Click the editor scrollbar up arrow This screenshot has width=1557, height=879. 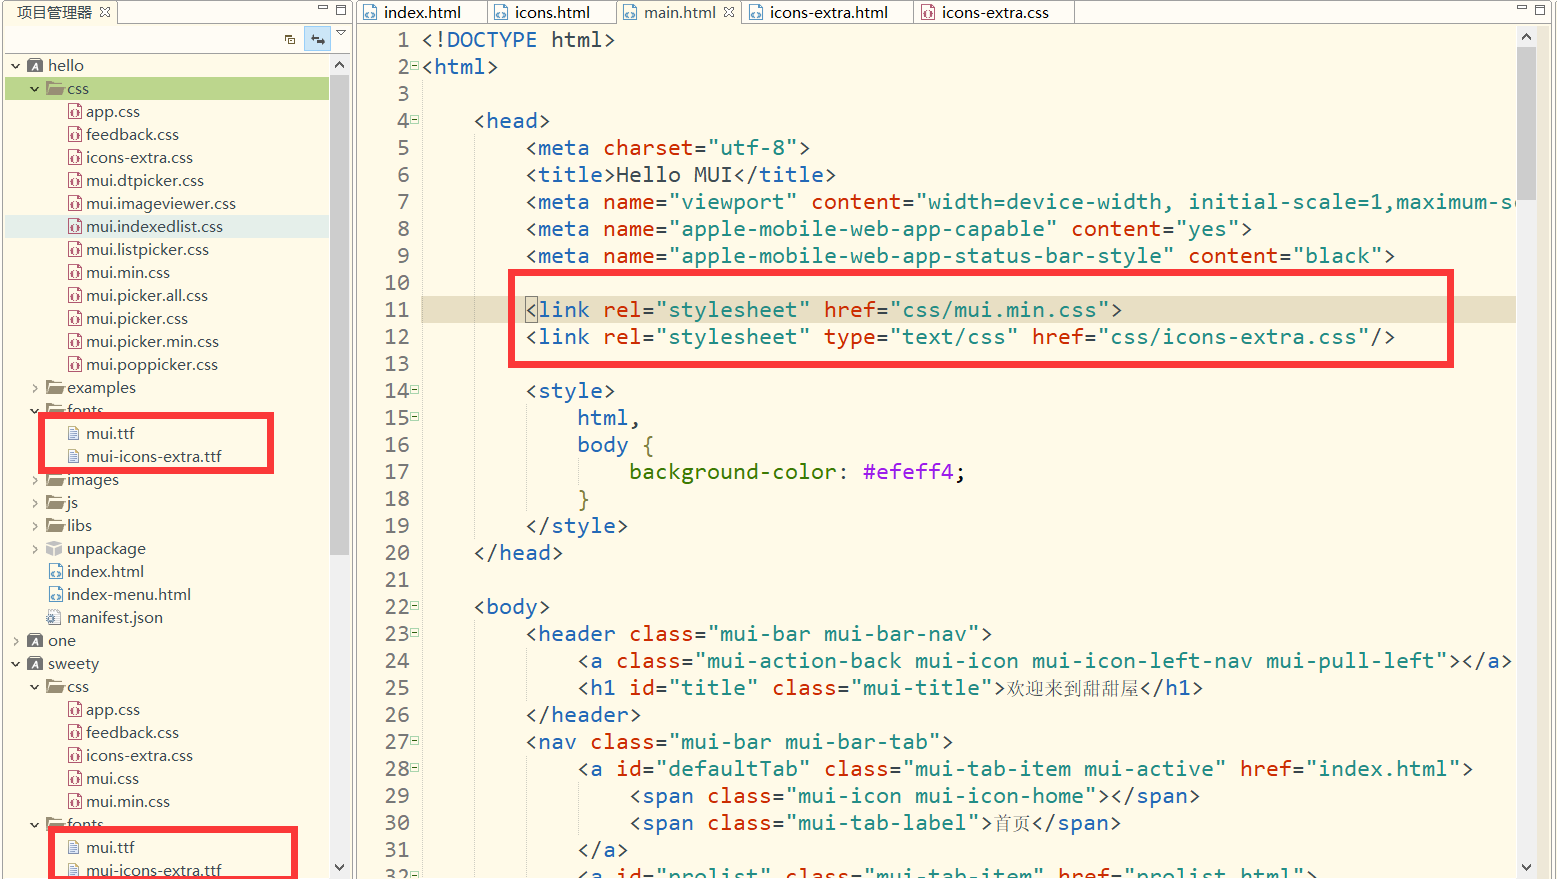coord(1526,37)
